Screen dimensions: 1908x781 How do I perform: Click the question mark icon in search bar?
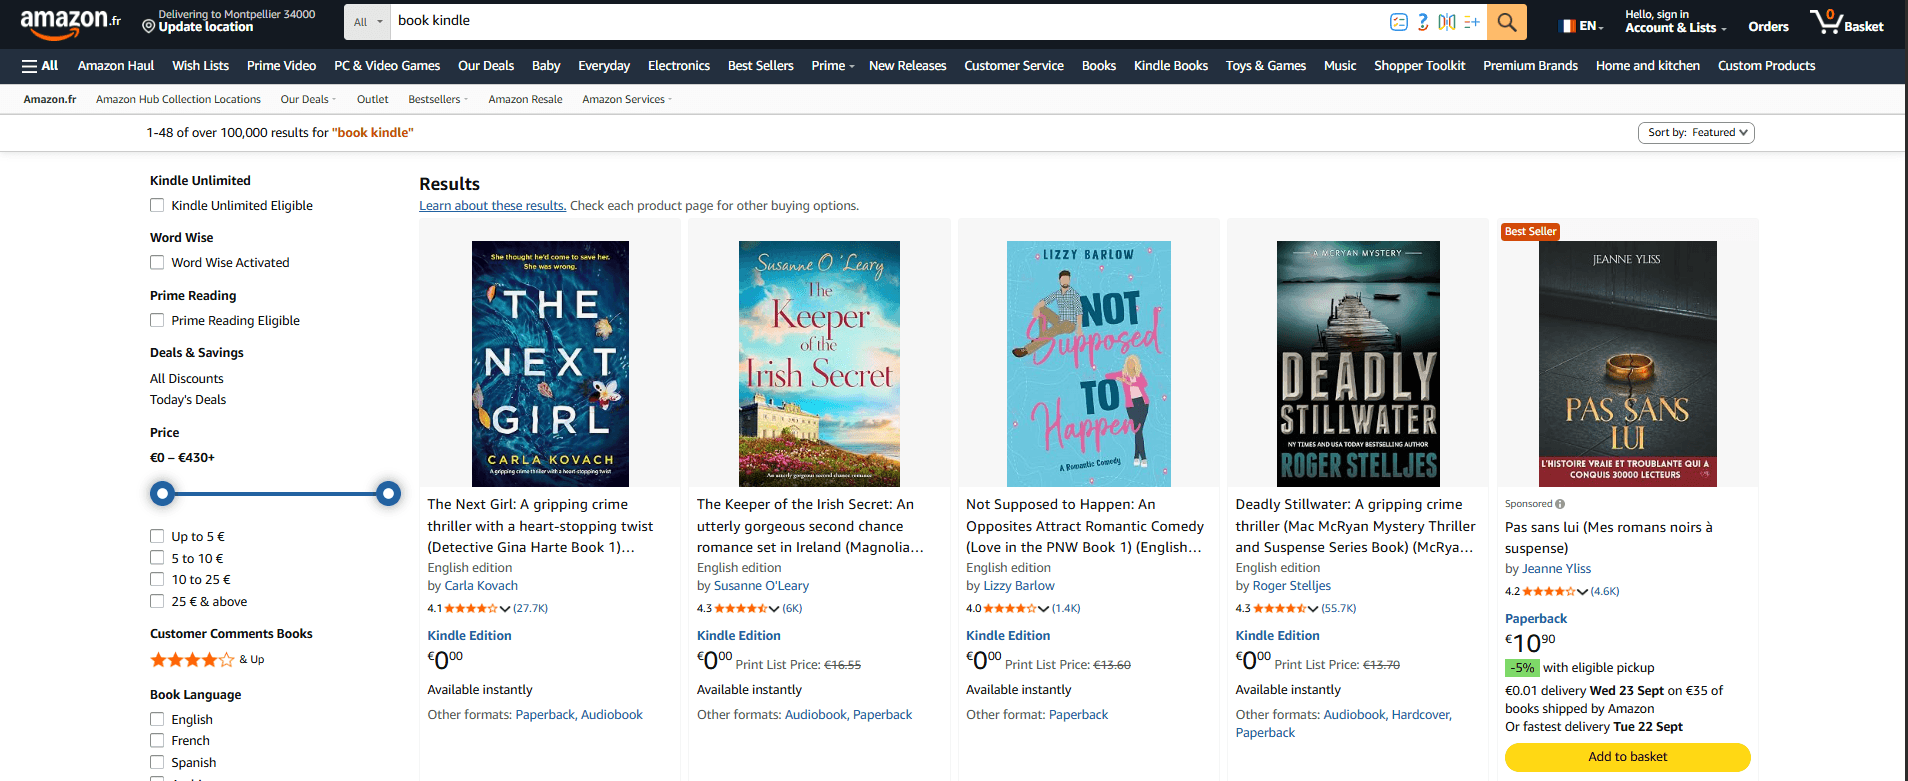pos(1423,22)
